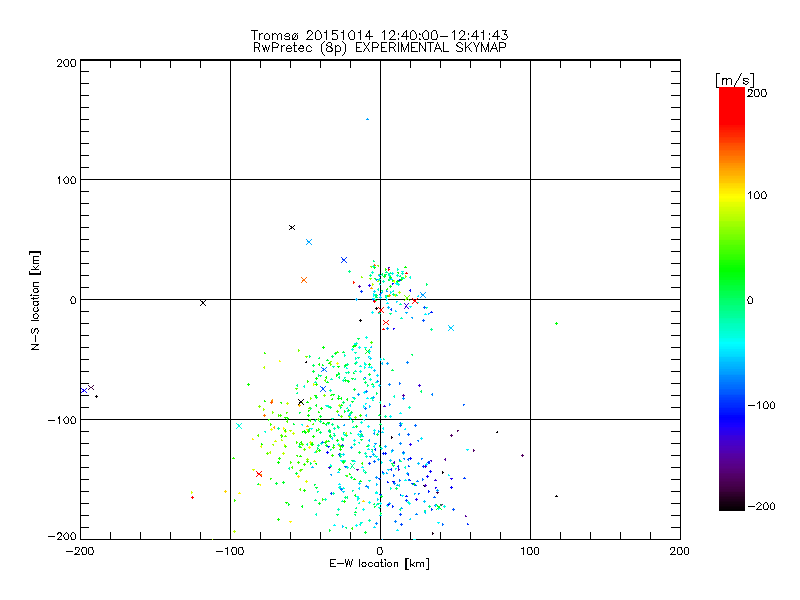Click the green zero region of the colorbar
This screenshot has width=800, height=600.
pos(732,299)
